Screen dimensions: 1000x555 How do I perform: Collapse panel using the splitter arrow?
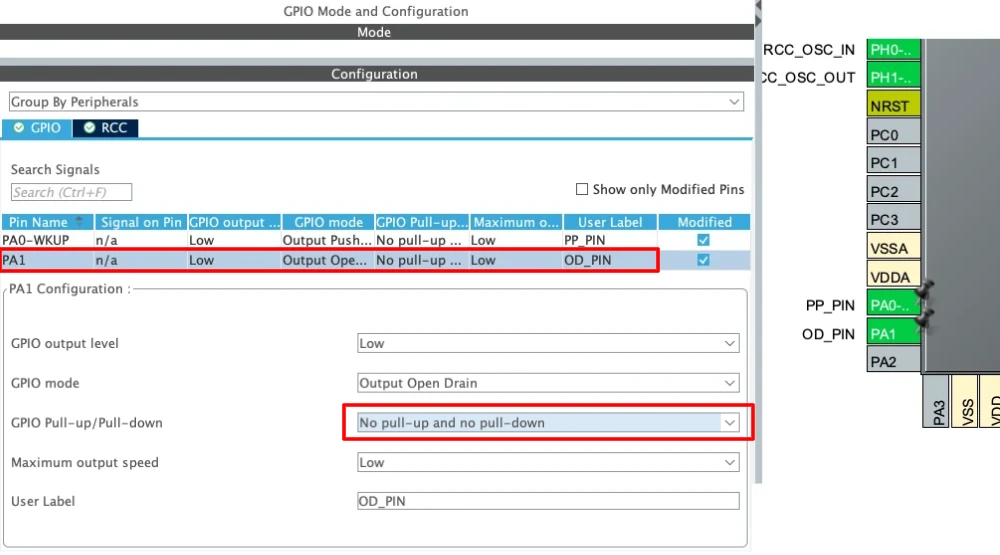(758, 6)
